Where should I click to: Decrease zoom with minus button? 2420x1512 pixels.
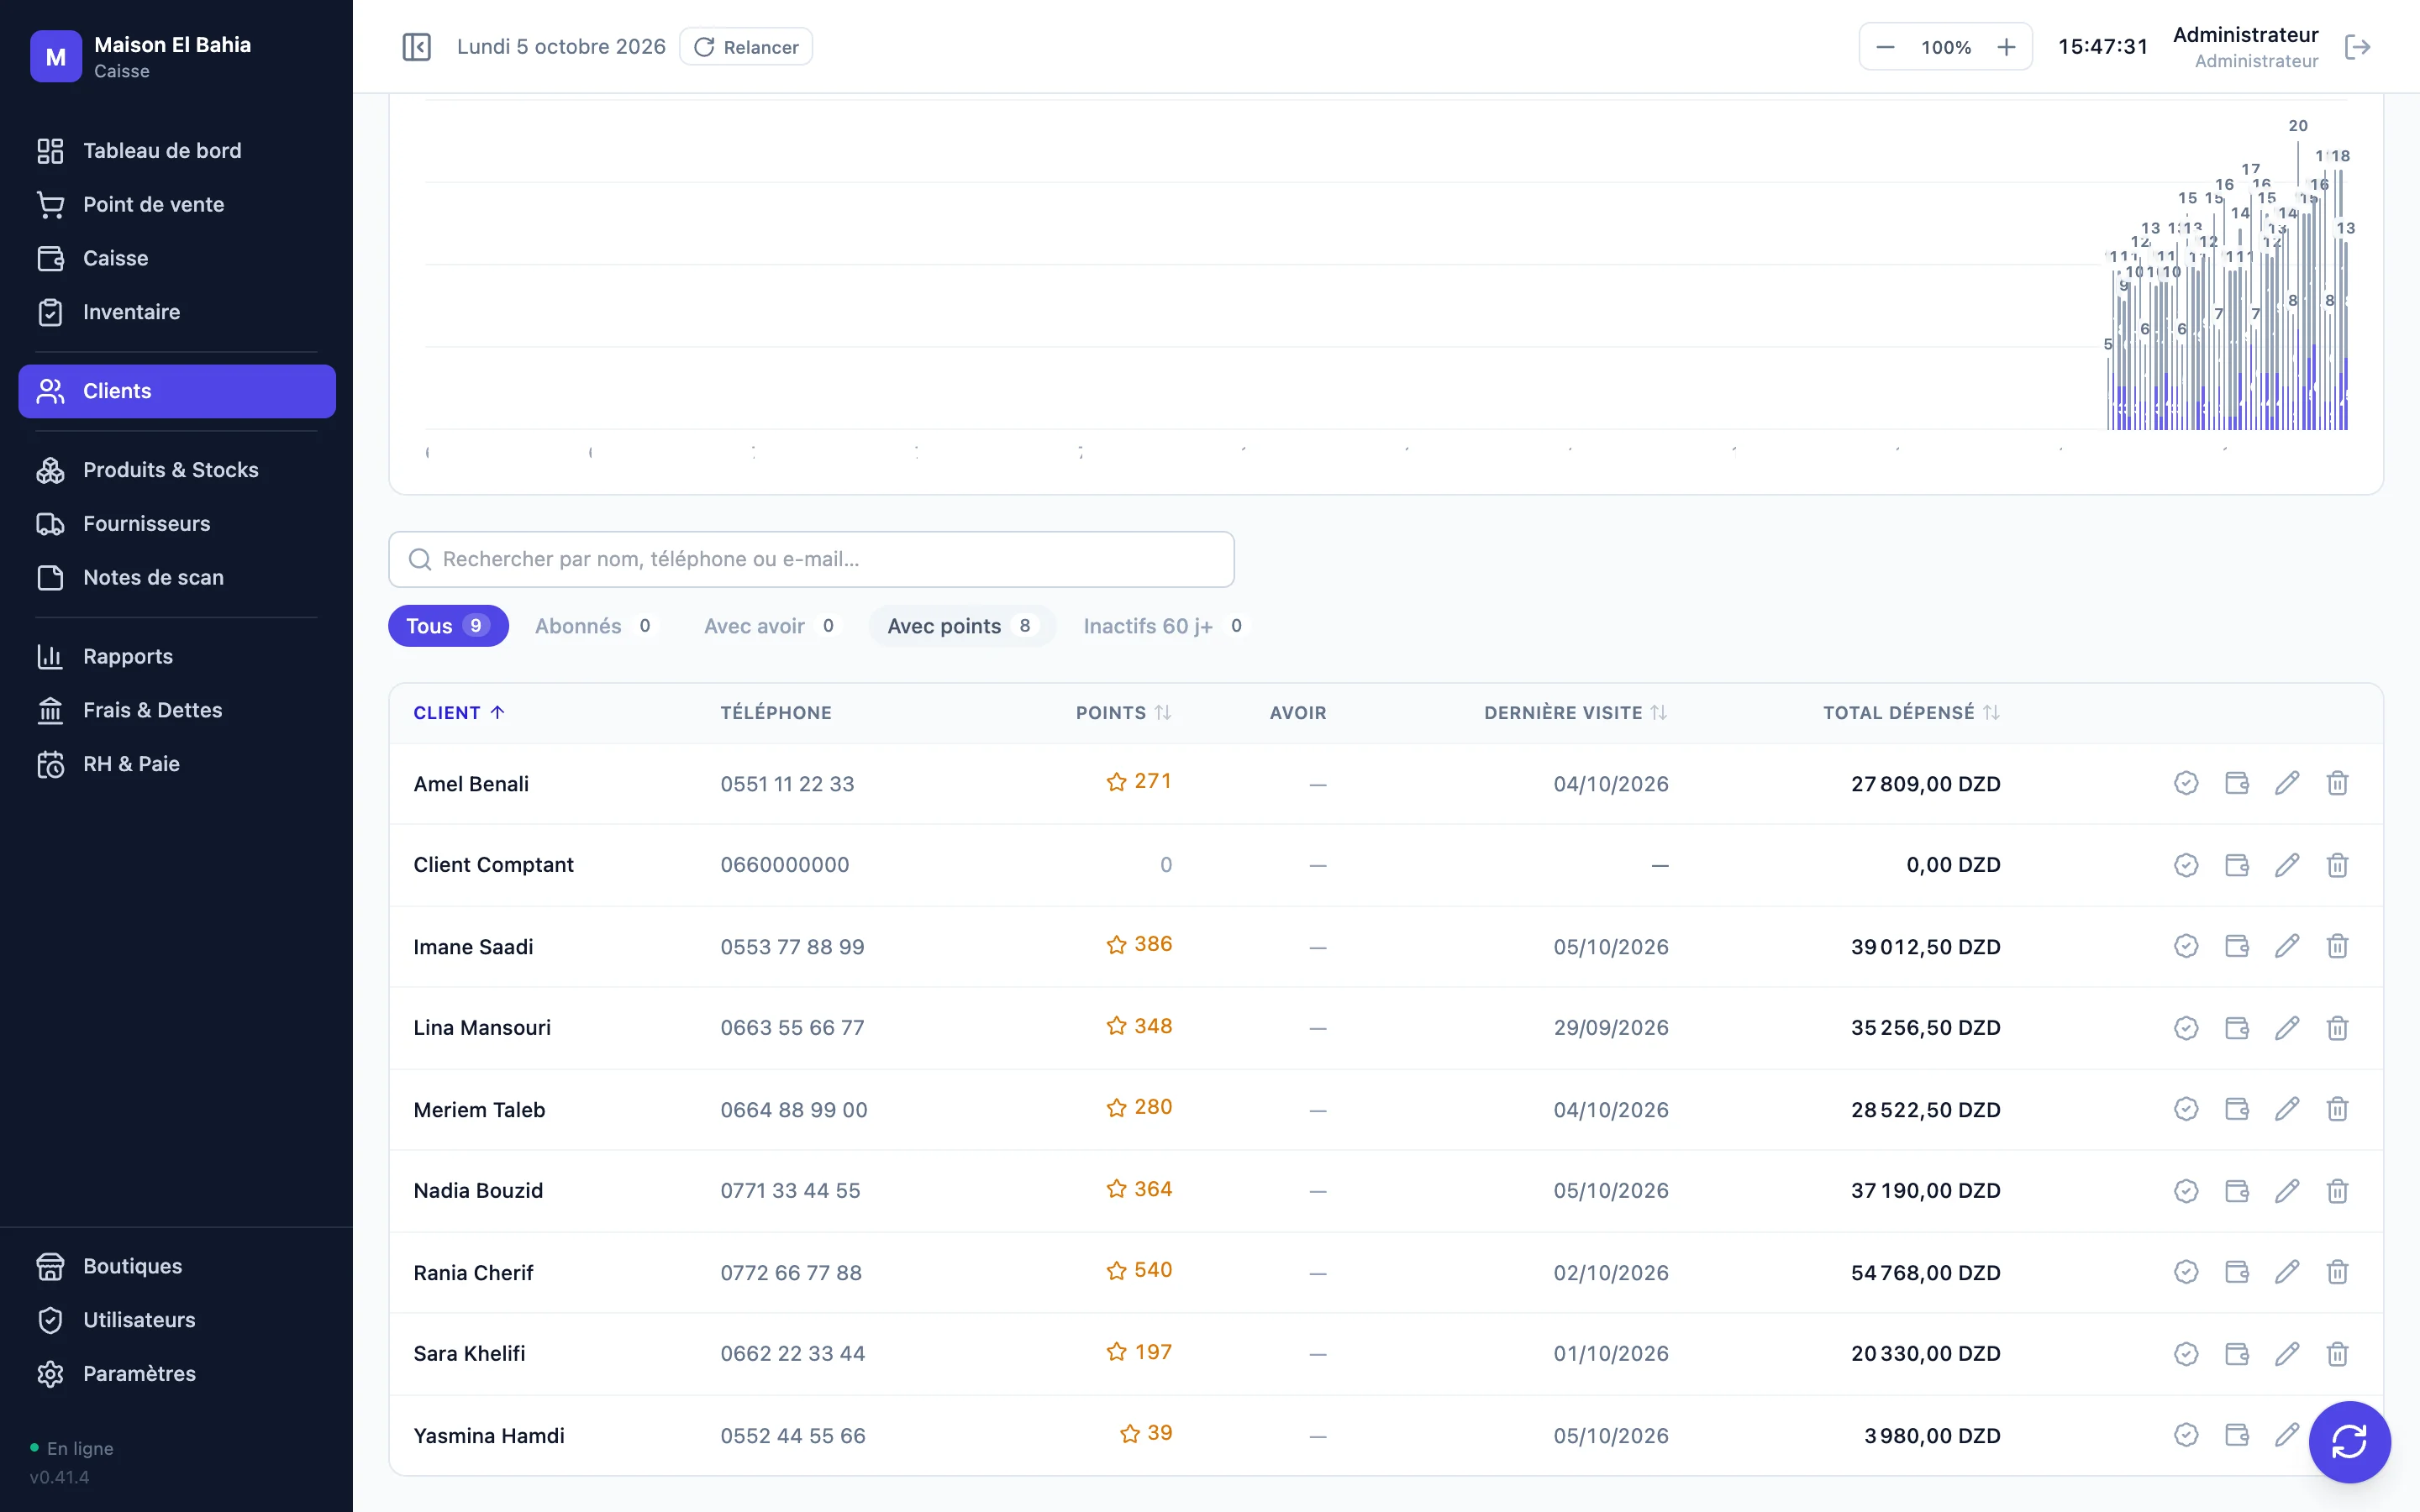coord(1885,47)
